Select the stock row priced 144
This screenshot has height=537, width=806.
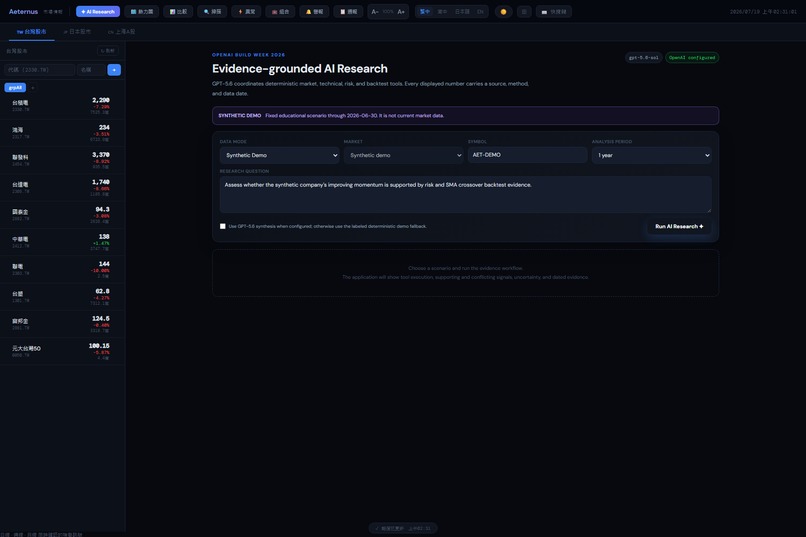tap(62, 269)
